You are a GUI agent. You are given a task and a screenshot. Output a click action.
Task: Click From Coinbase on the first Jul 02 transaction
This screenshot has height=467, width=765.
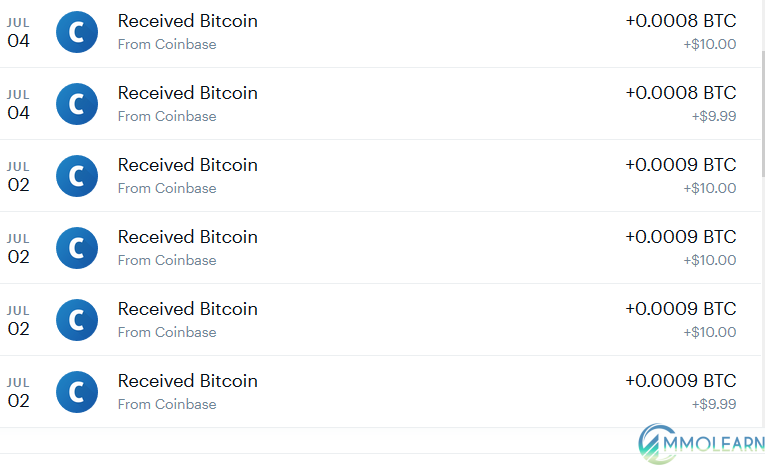(x=167, y=188)
